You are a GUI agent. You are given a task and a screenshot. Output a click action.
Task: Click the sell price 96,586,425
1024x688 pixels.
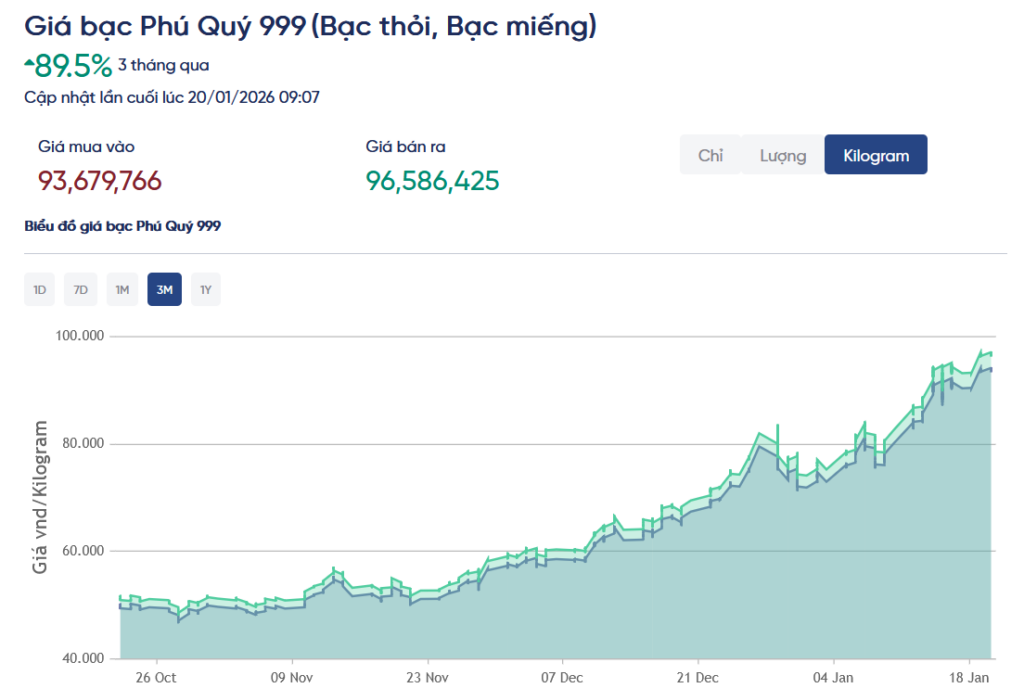click(x=432, y=181)
